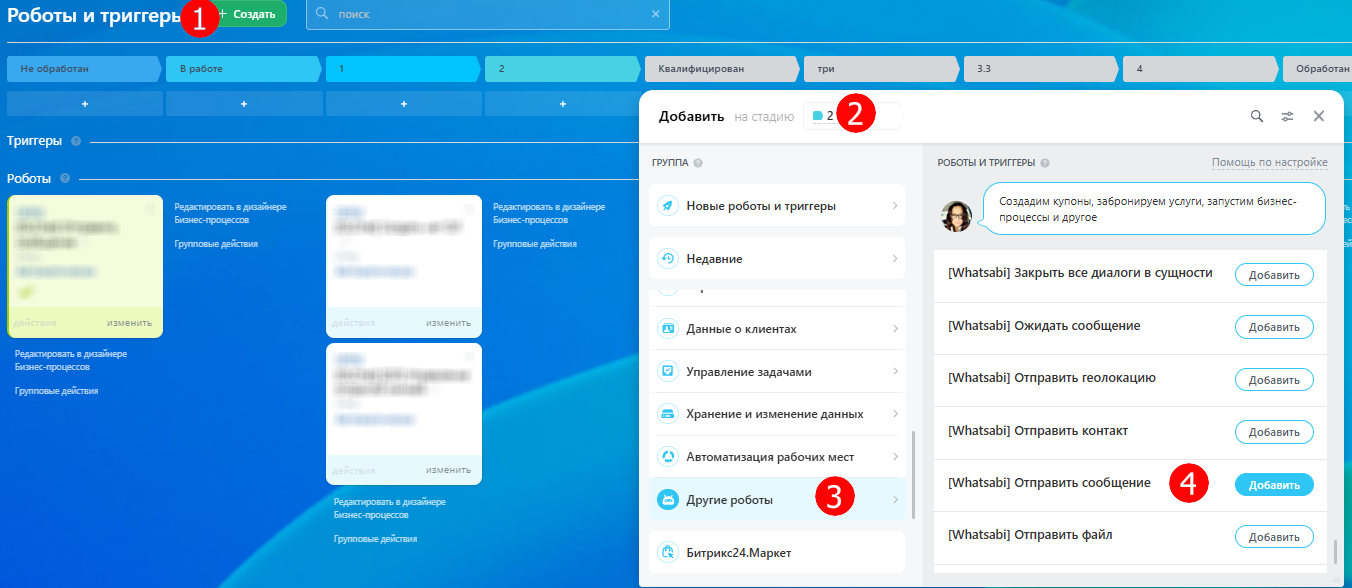Click the search magnifier icon in Add panel

tap(1257, 116)
